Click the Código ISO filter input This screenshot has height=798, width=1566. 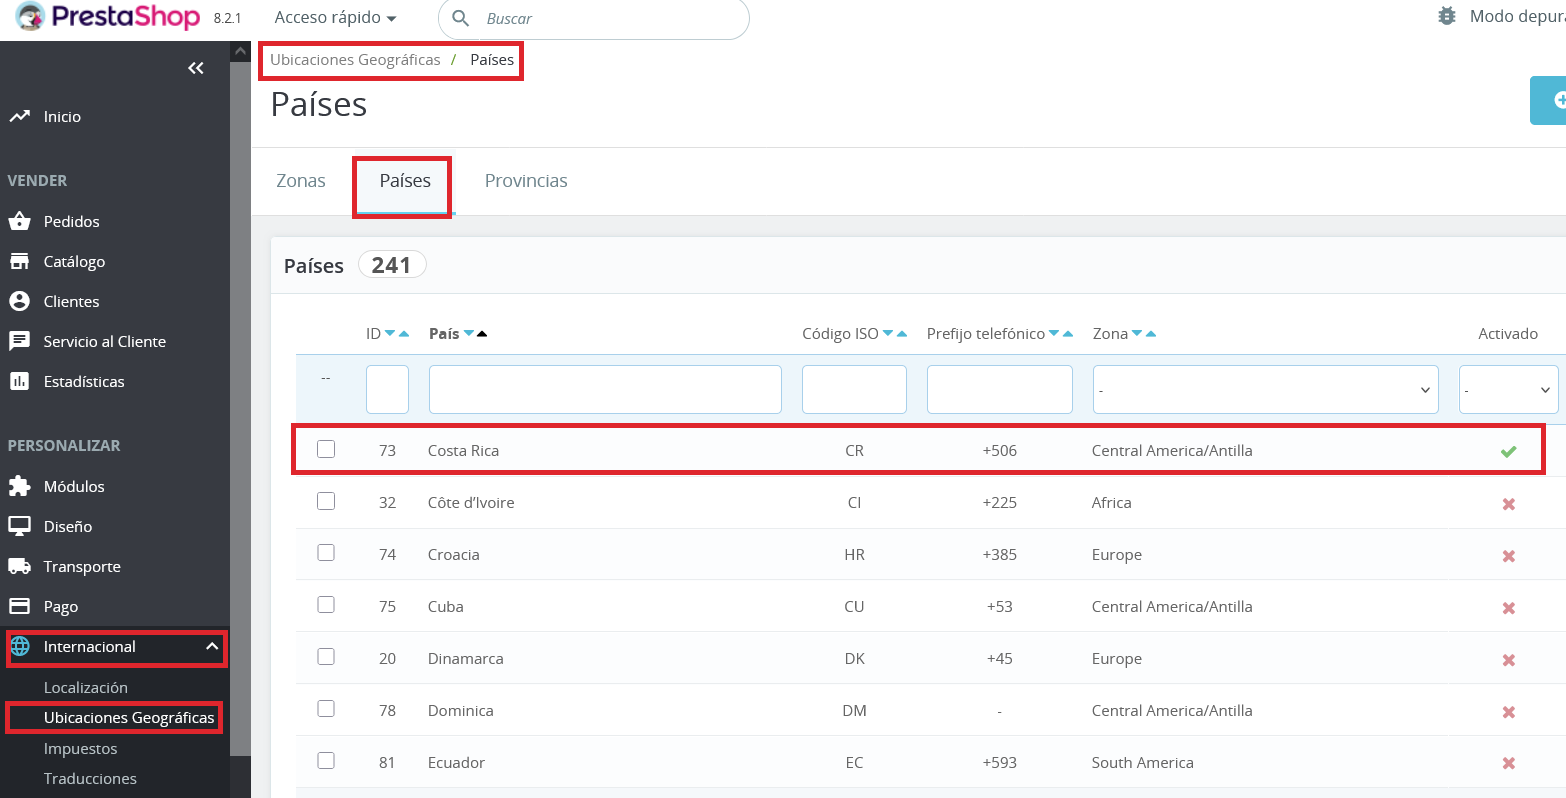854,389
